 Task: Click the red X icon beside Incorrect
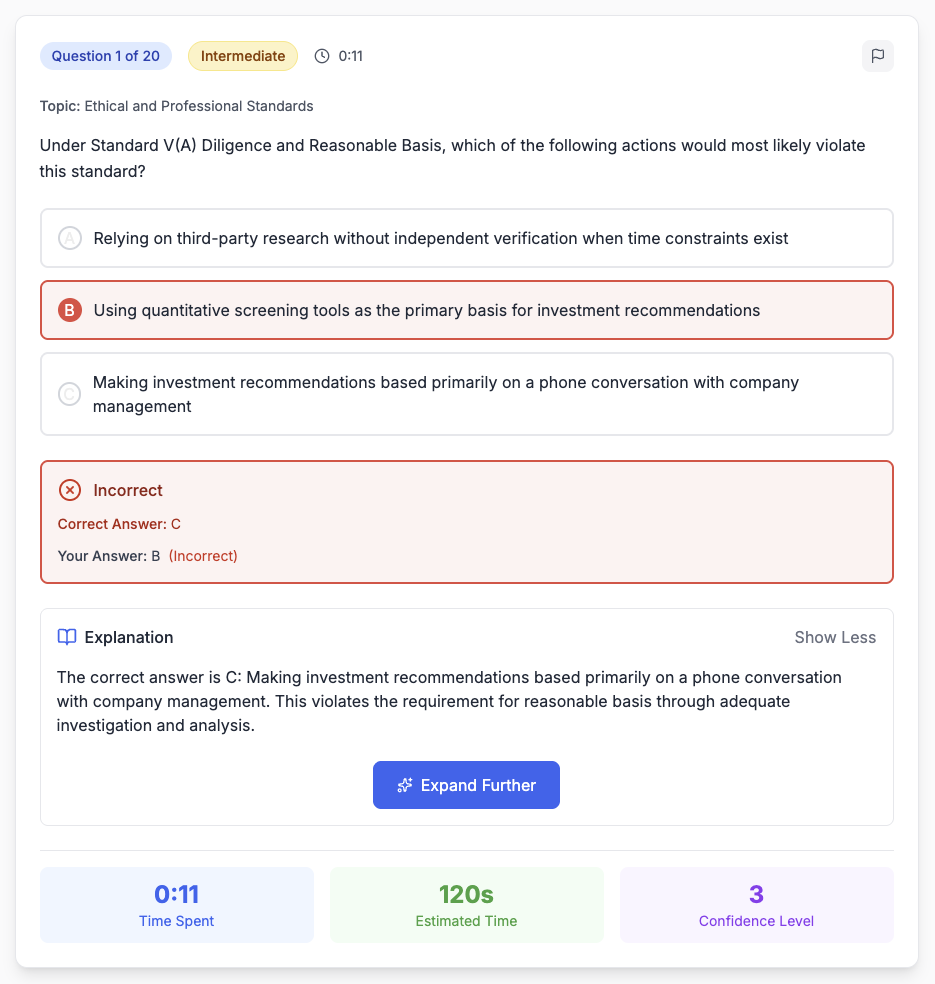click(x=69, y=490)
